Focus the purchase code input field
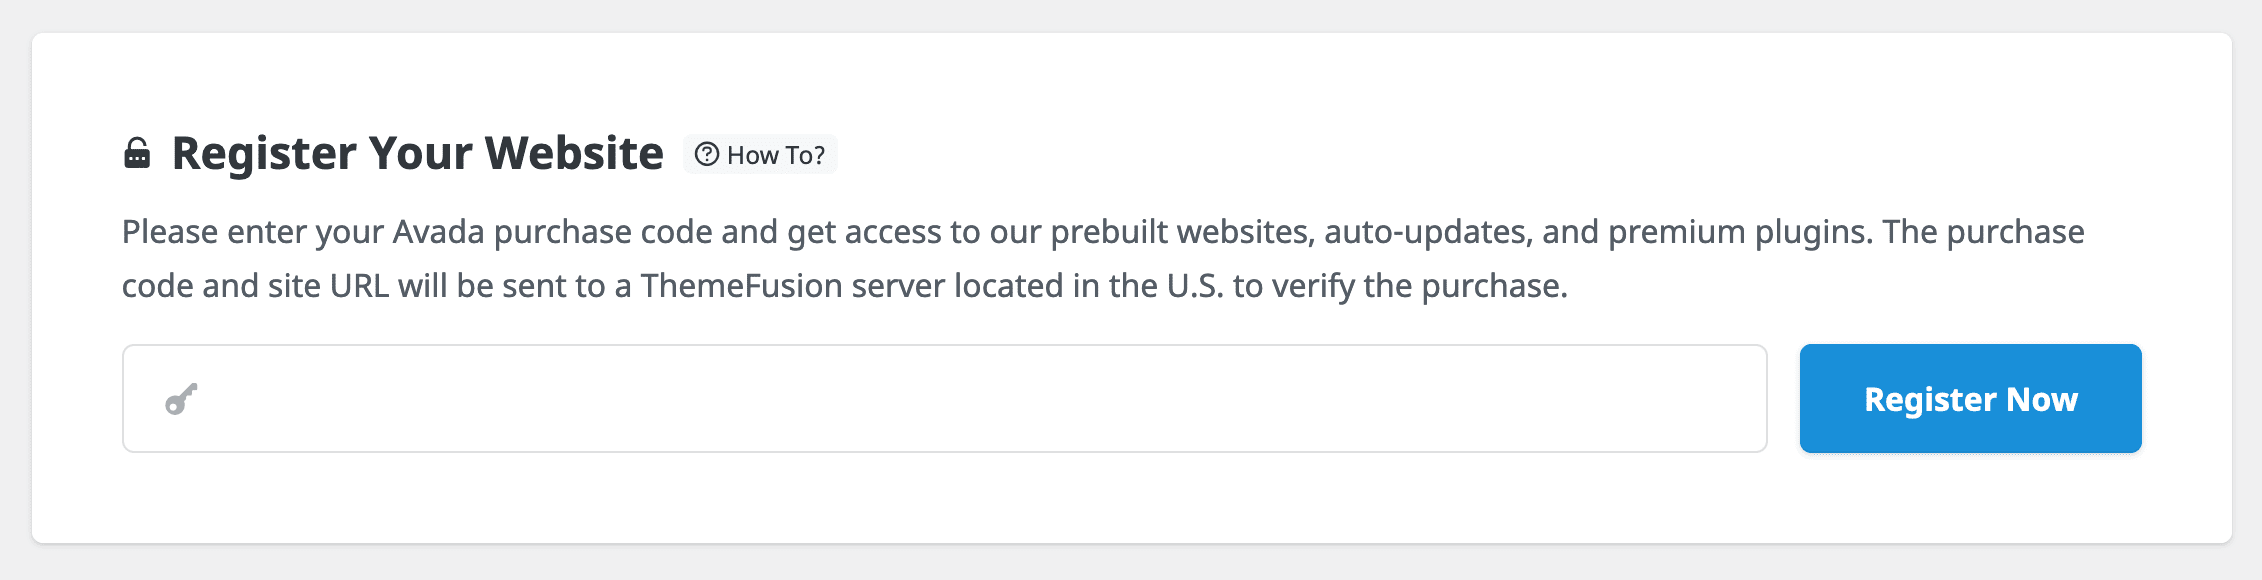 [944, 398]
